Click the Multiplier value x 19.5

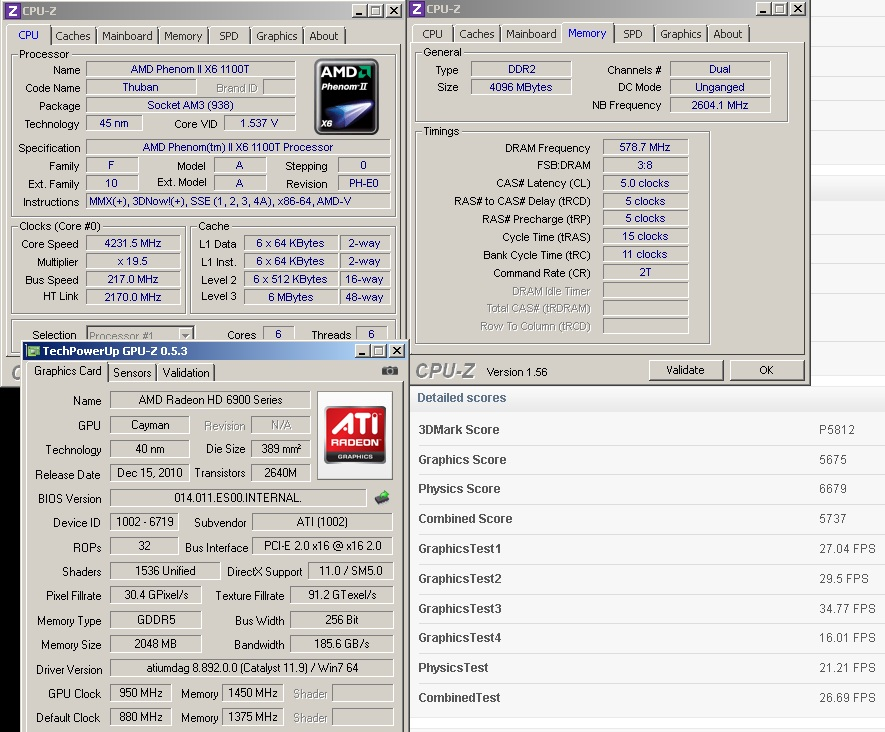tap(133, 261)
